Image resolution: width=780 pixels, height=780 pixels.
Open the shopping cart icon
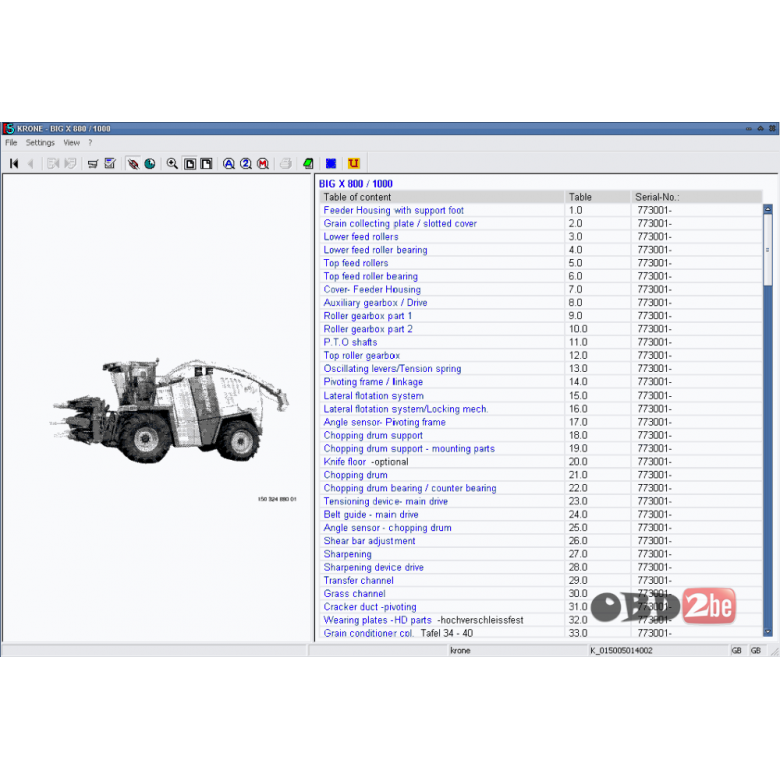coord(93,163)
